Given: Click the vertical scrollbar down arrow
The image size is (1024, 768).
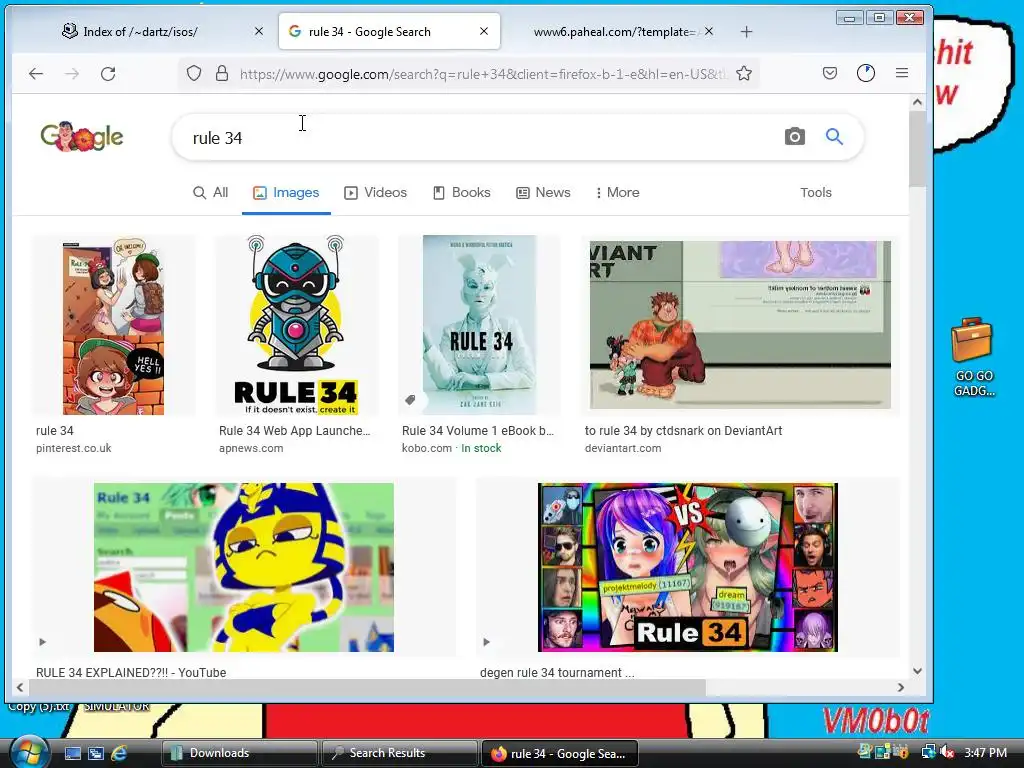Looking at the screenshot, I should pyautogui.click(x=917, y=671).
